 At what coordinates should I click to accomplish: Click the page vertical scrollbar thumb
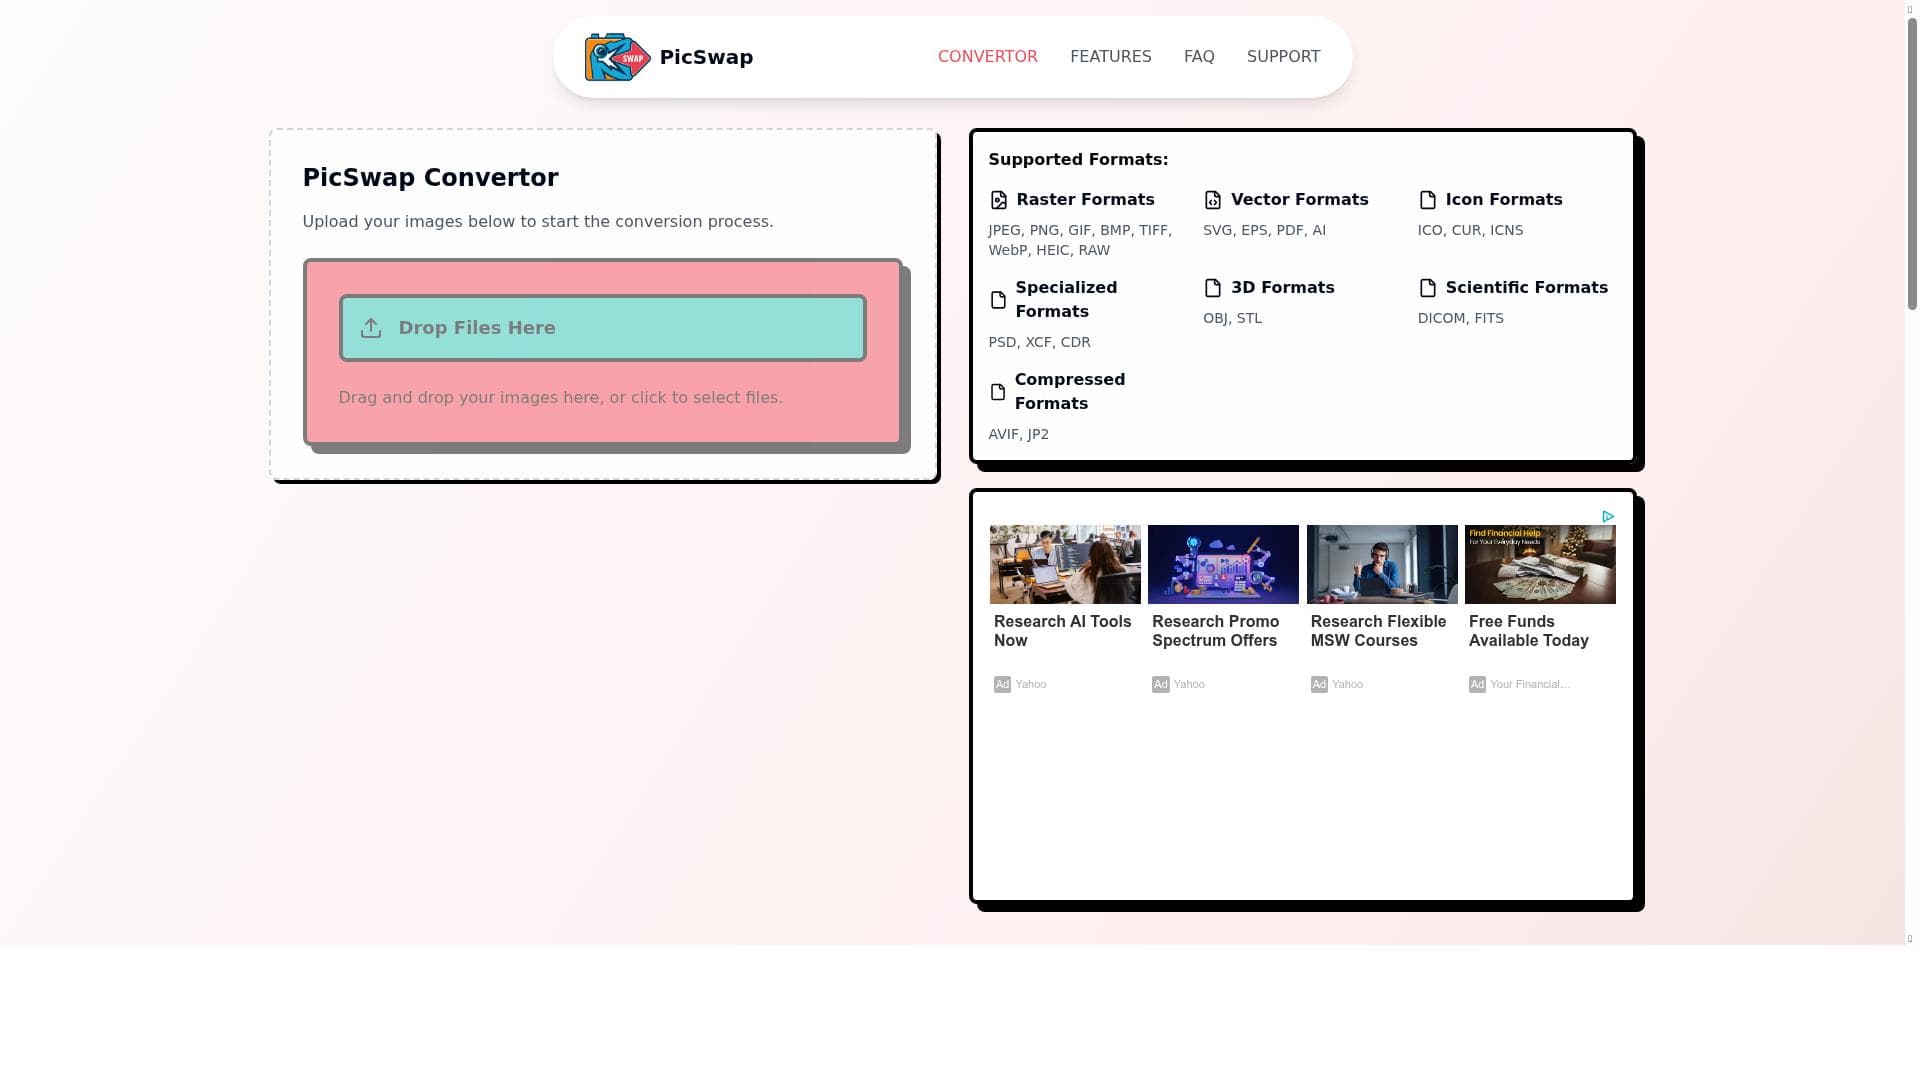[1912, 162]
